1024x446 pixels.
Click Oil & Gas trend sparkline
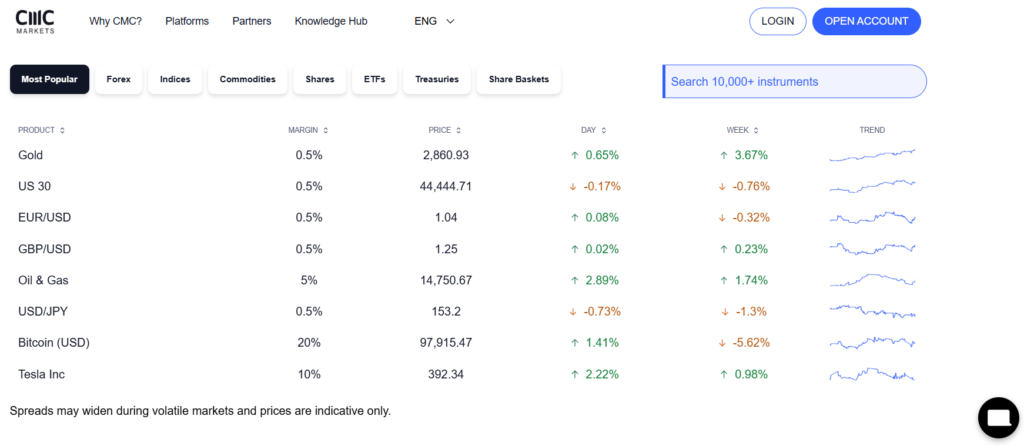click(872, 280)
